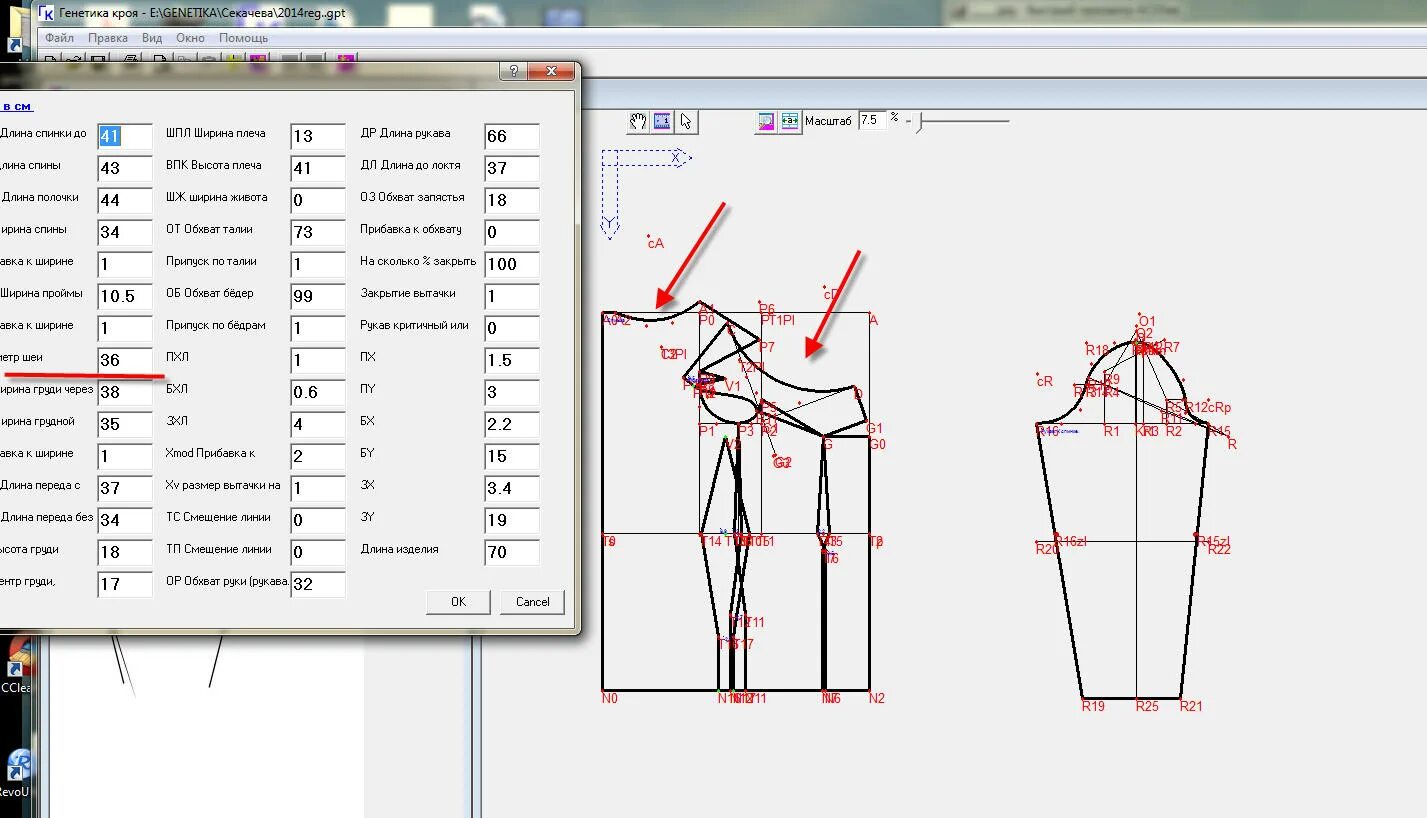This screenshot has width=1427, height=818.
Task: Click the Генетика кроя title bar icon
Action: pos(46,13)
